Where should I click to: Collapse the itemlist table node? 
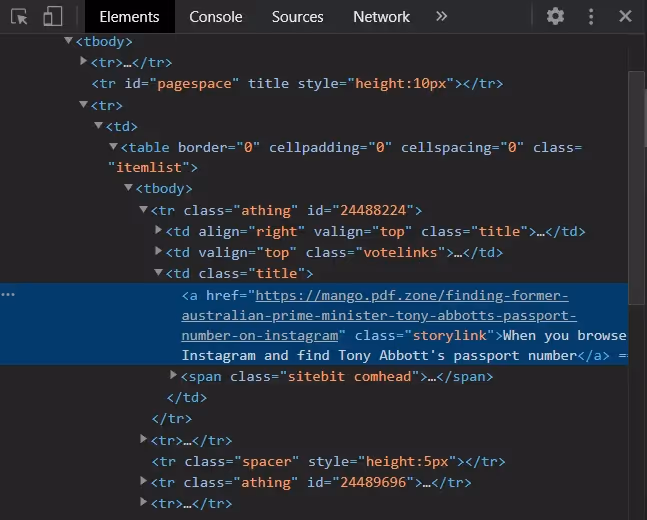[113, 146]
